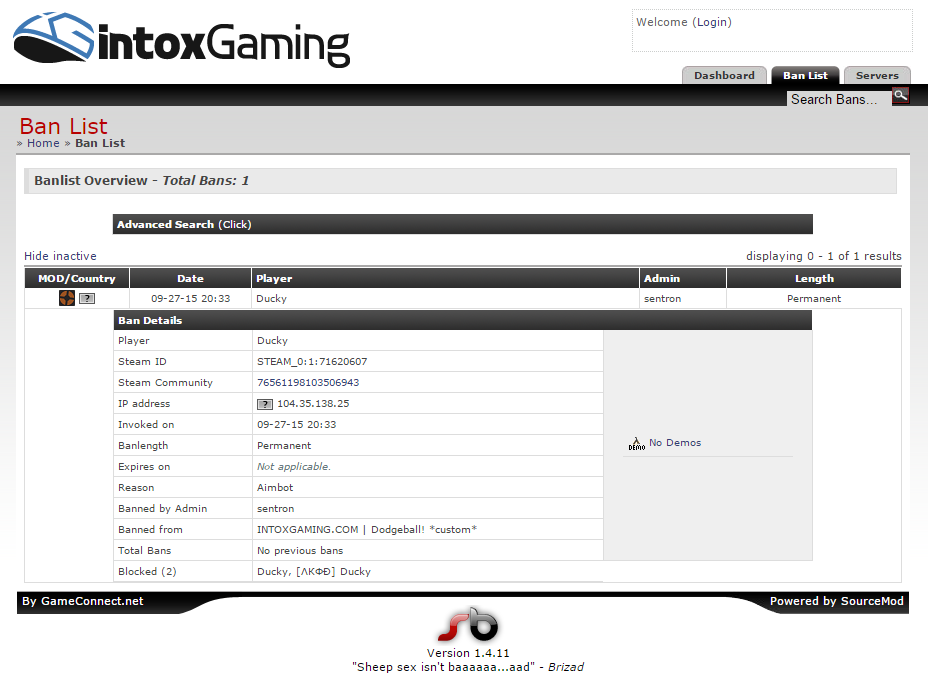Click the Demo icon in details panel
The height and width of the screenshot is (688, 928).
point(636,443)
